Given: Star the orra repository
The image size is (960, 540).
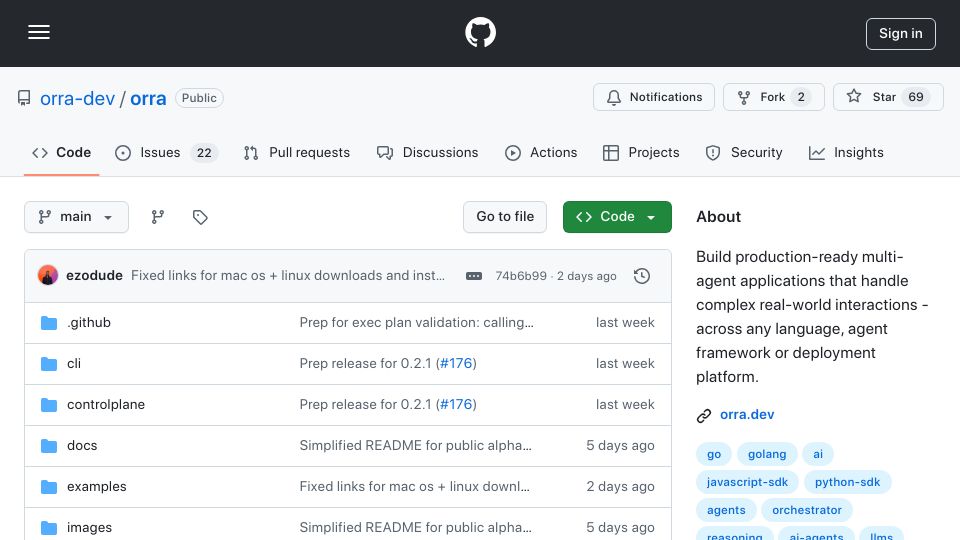Looking at the screenshot, I should [x=888, y=97].
